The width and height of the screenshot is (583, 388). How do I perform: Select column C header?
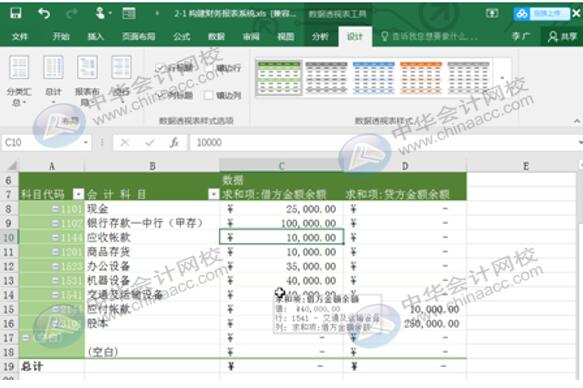click(281, 166)
